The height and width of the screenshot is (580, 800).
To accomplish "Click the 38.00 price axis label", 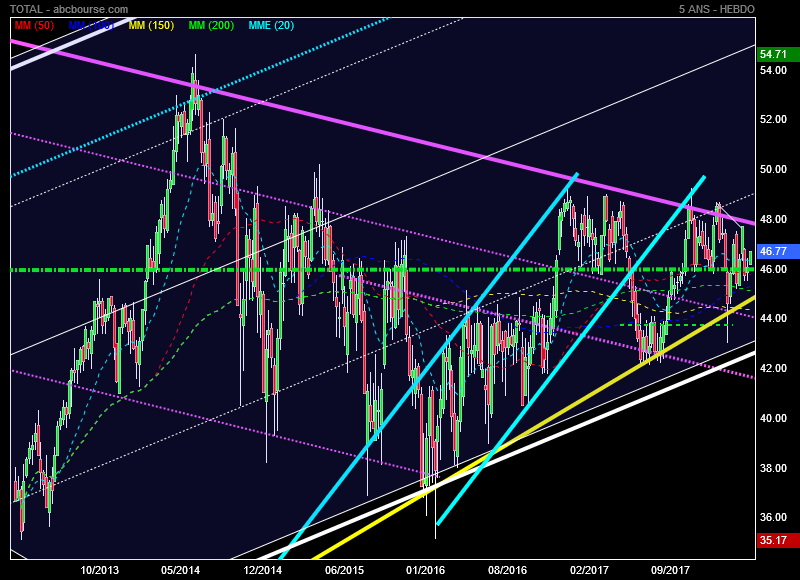I will 773,468.
